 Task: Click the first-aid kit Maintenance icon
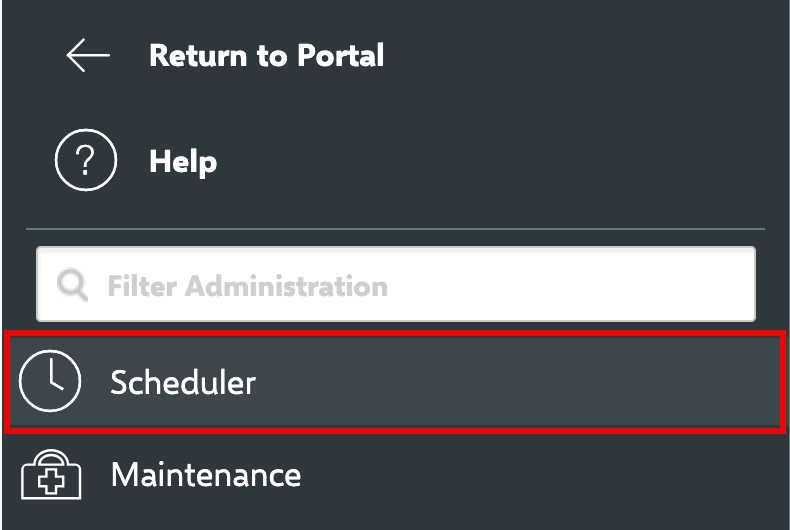(x=49, y=473)
